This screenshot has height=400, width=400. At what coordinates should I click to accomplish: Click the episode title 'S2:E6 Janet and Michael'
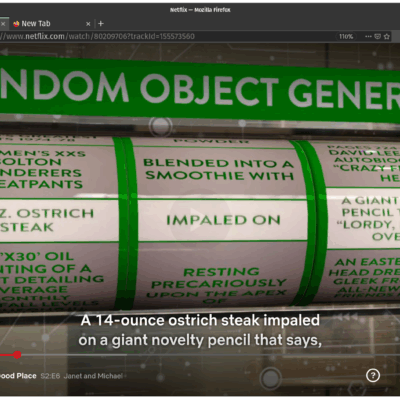pyautogui.click(x=82, y=376)
